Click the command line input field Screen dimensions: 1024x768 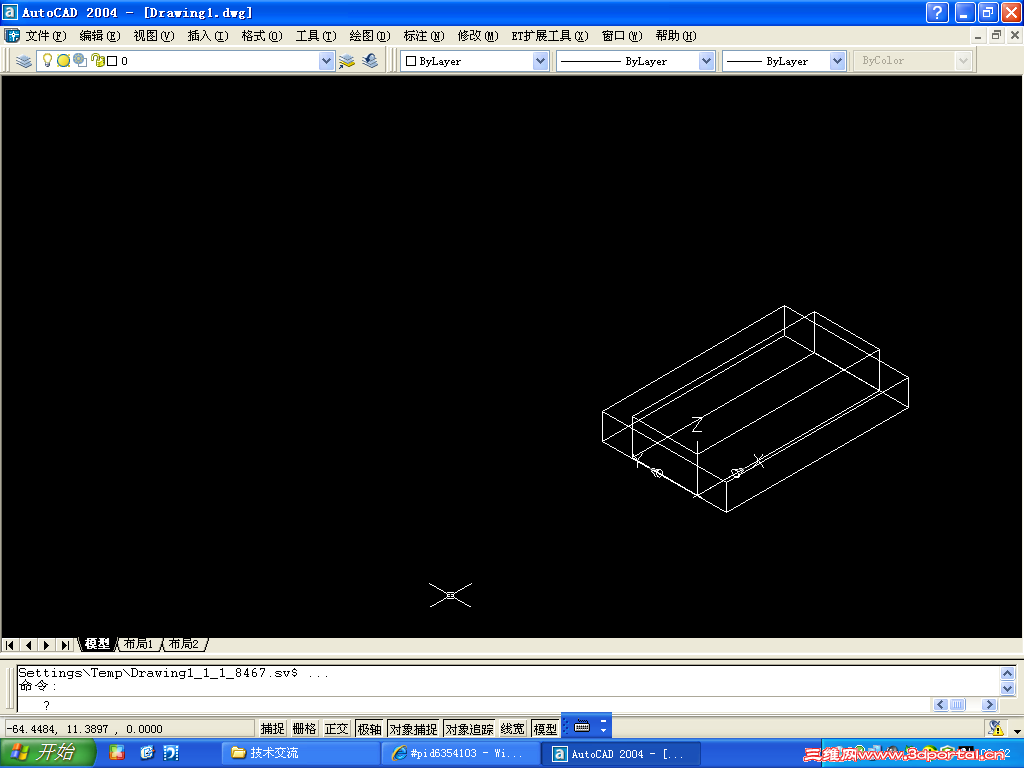click(475, 705)
